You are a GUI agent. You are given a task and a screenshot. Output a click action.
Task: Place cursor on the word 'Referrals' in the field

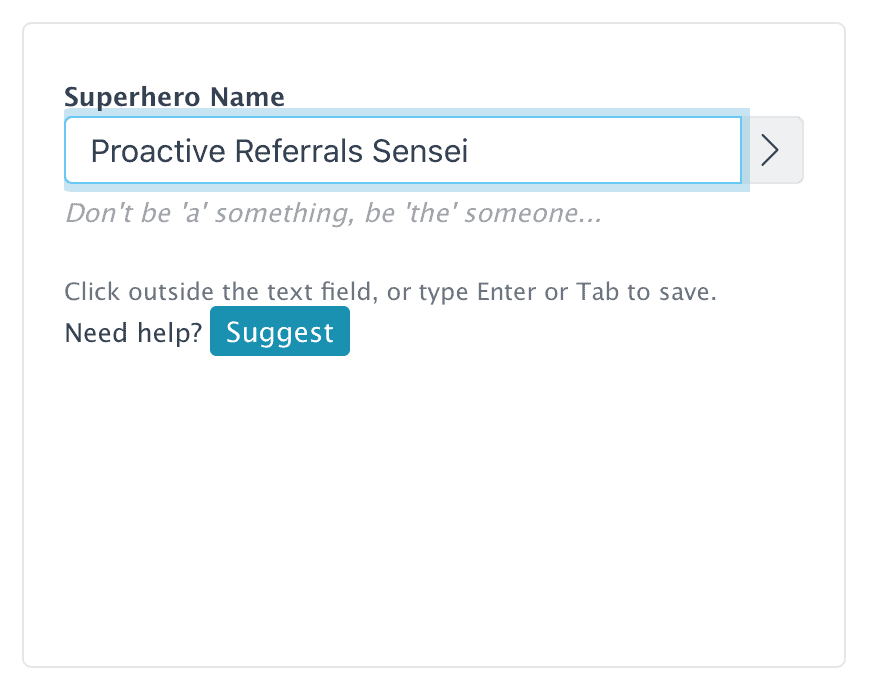[x=298, y=151]
